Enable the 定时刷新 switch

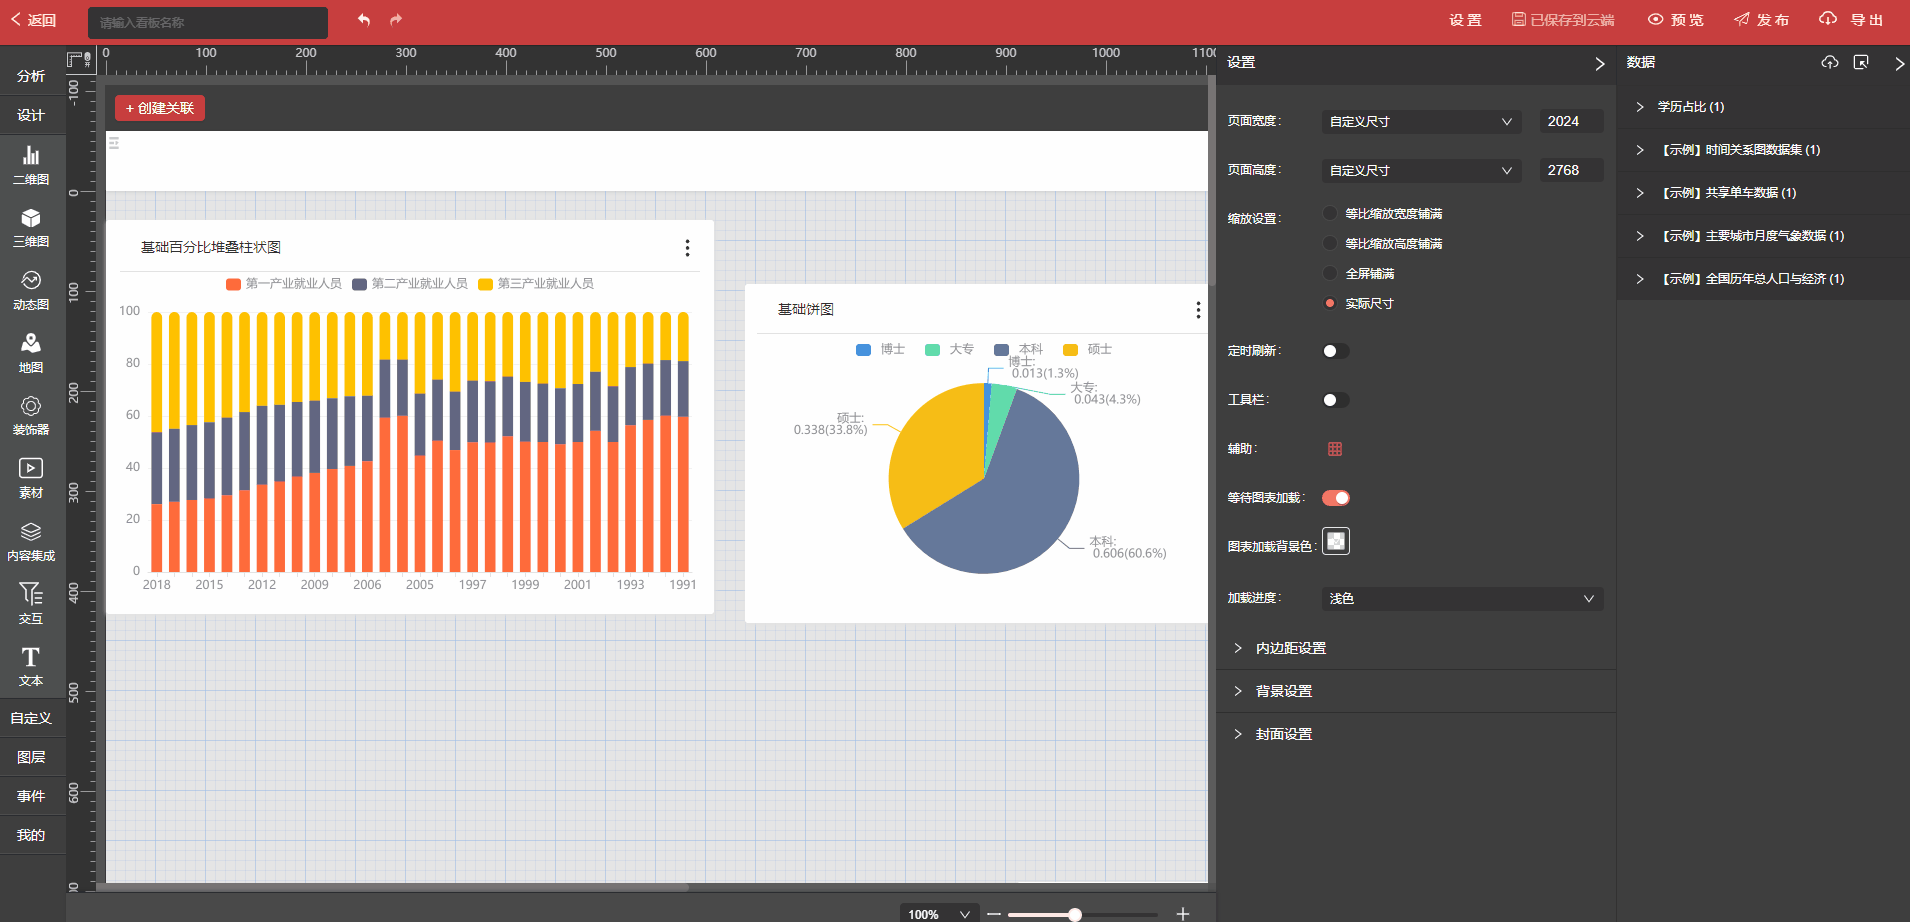tap(1335, 351)
